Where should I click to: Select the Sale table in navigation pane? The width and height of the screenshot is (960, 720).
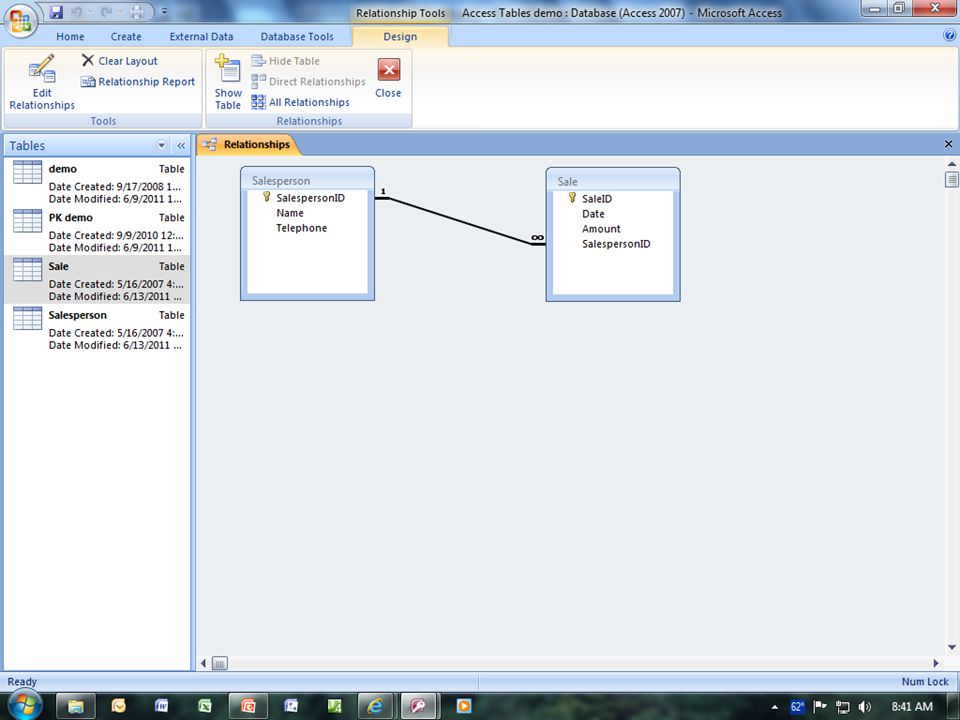pos(98,280)
